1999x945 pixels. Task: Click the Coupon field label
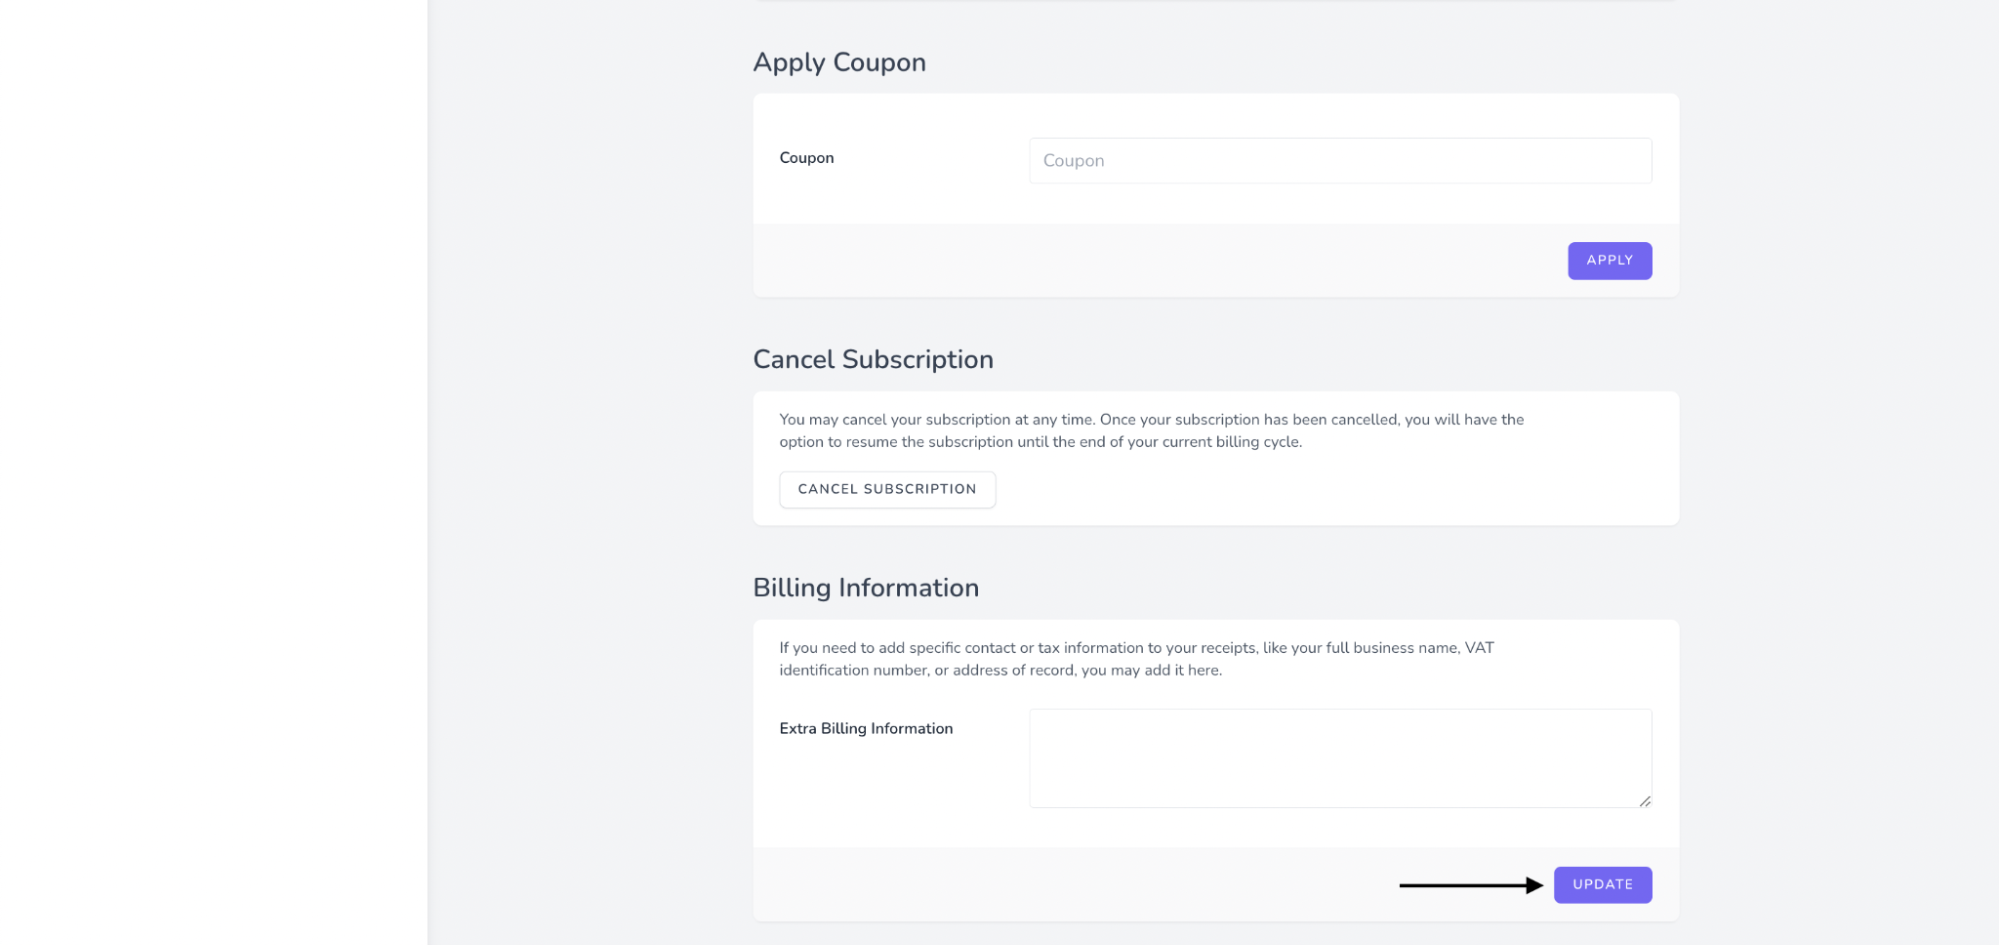[x=806, y=158]
